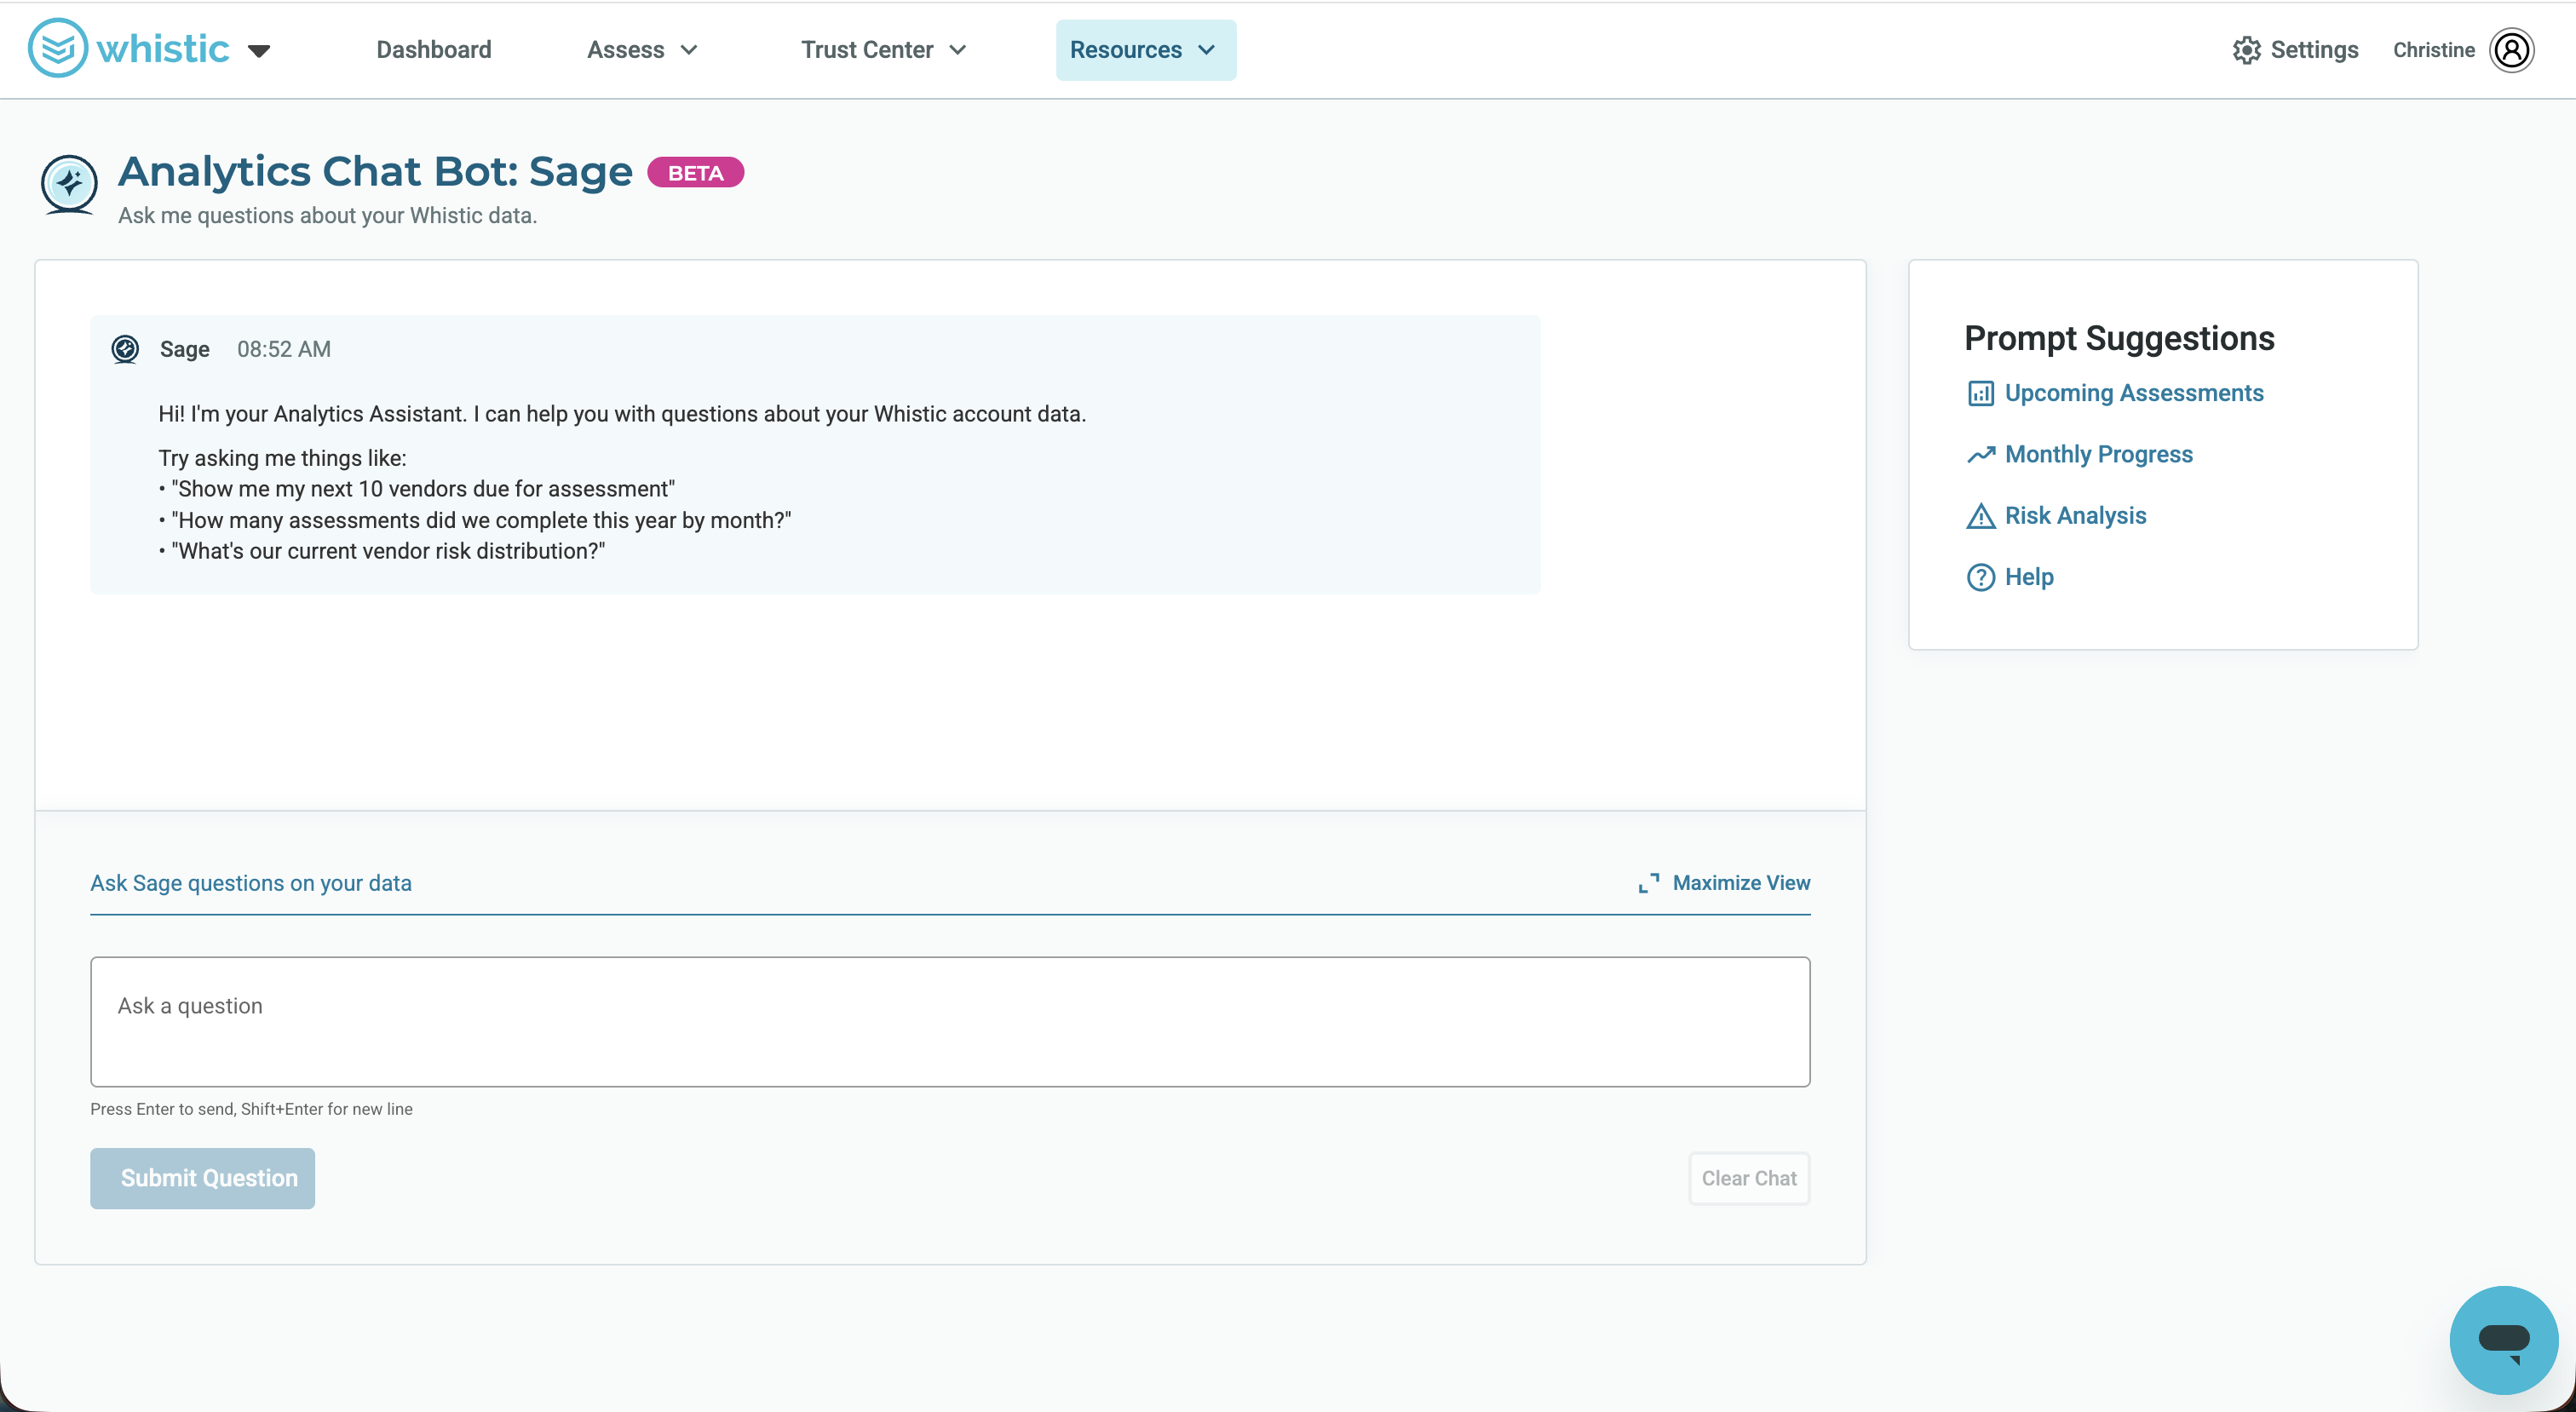
Task: Click the Whistic logo icon
Action: [x=58, y=48]
